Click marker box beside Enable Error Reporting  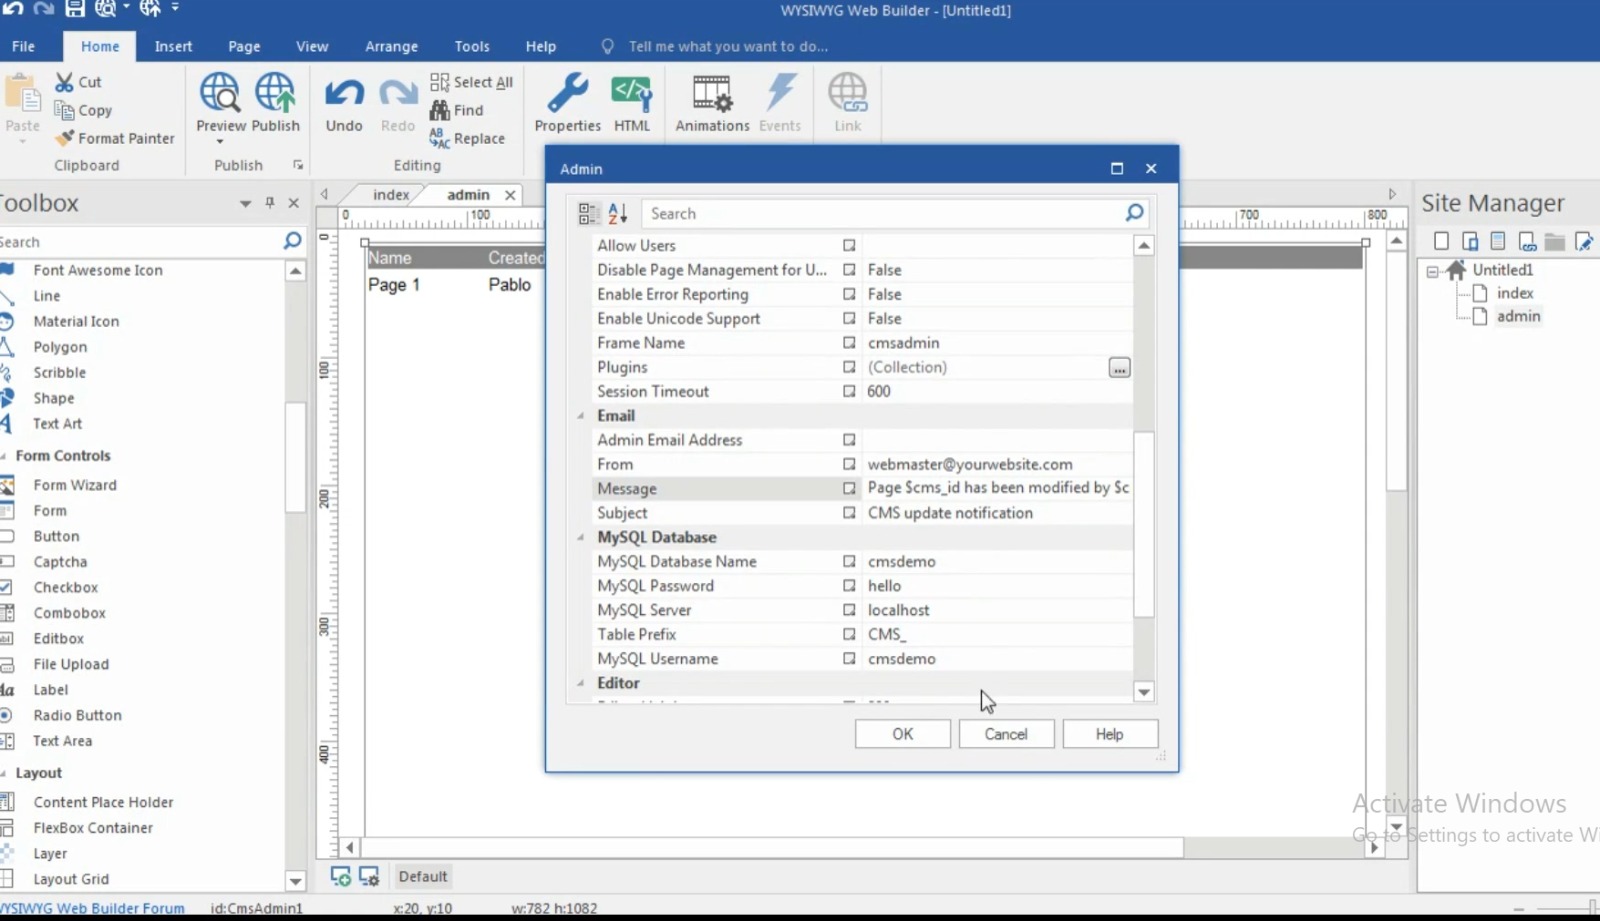click(849, 294)
